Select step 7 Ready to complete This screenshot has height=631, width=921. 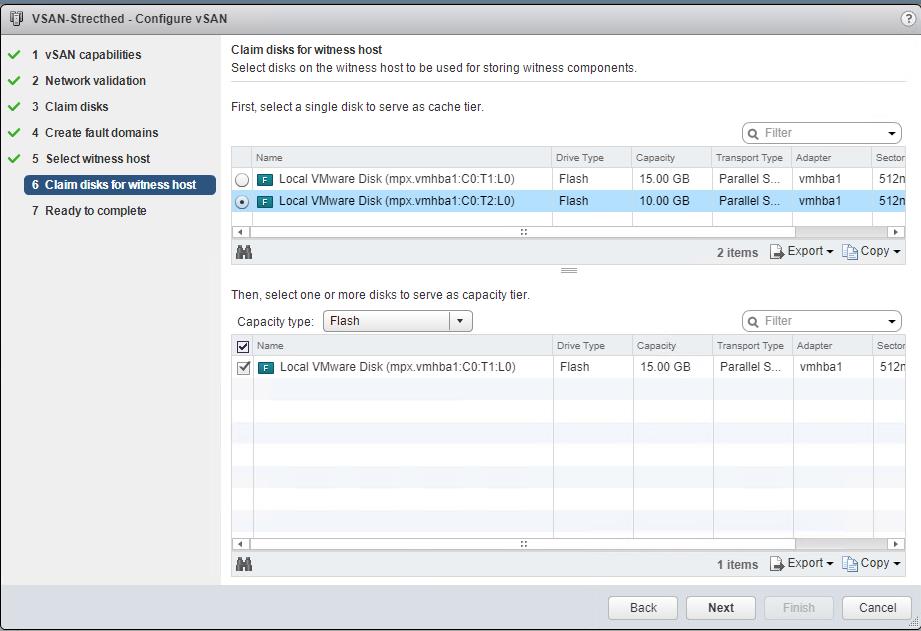(x=89, y=210)
